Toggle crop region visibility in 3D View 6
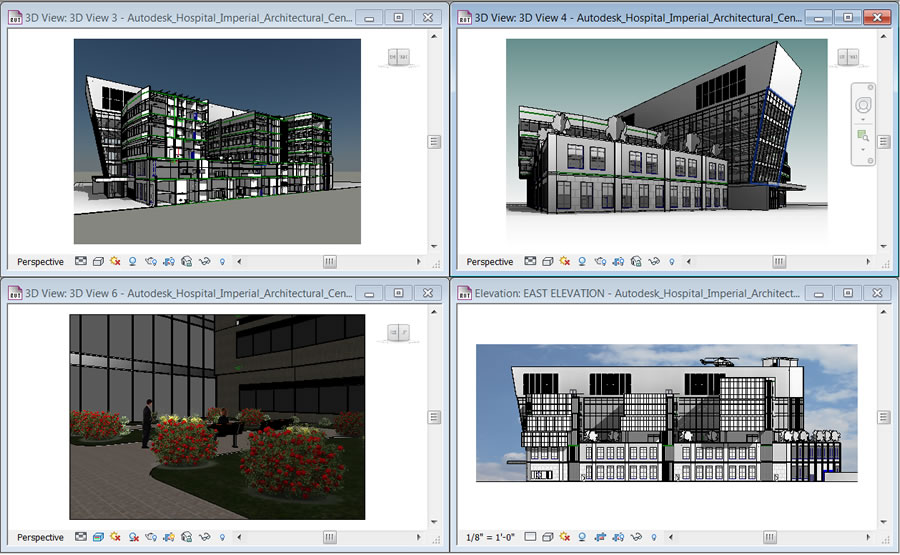The height and width of the screenshot is (555, 900). click(x=169, y=537)
